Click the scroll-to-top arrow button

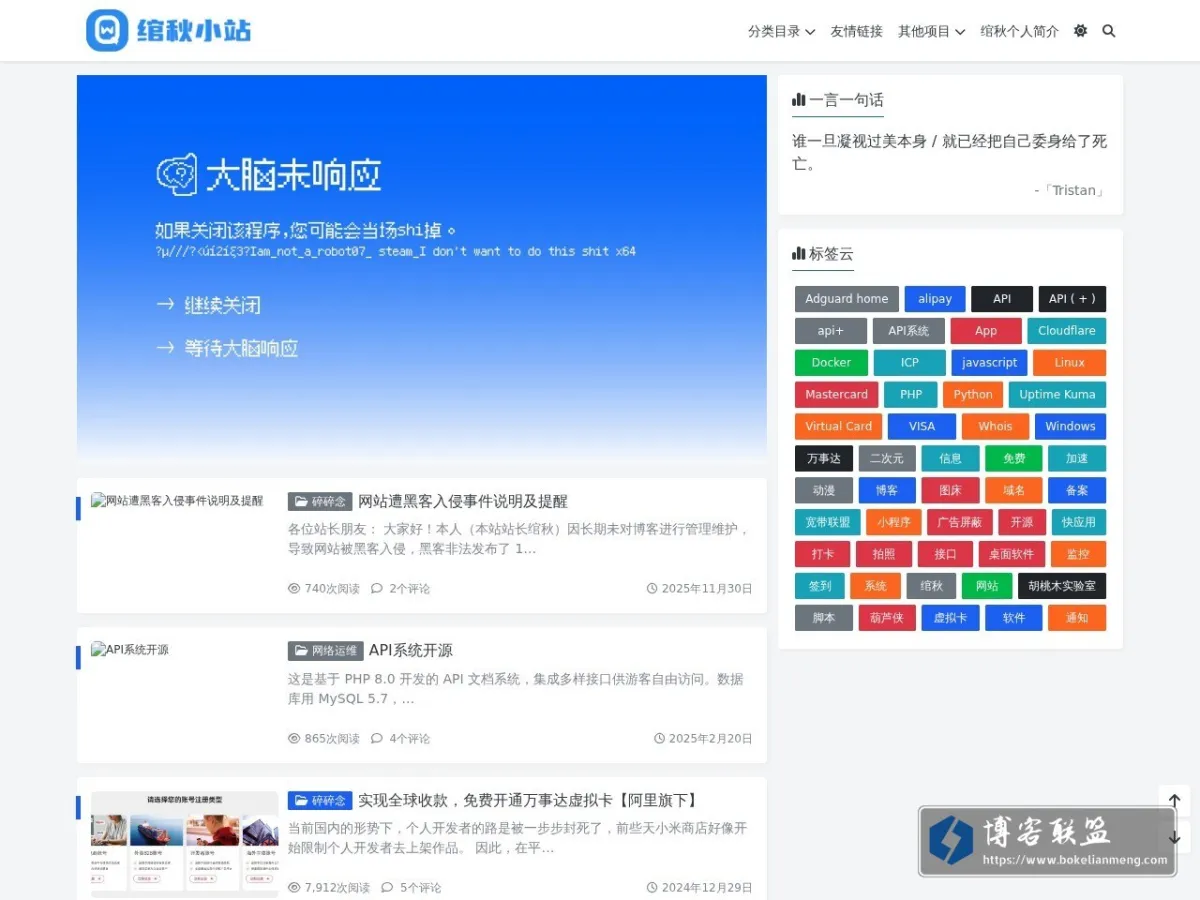coord(1175,801)
